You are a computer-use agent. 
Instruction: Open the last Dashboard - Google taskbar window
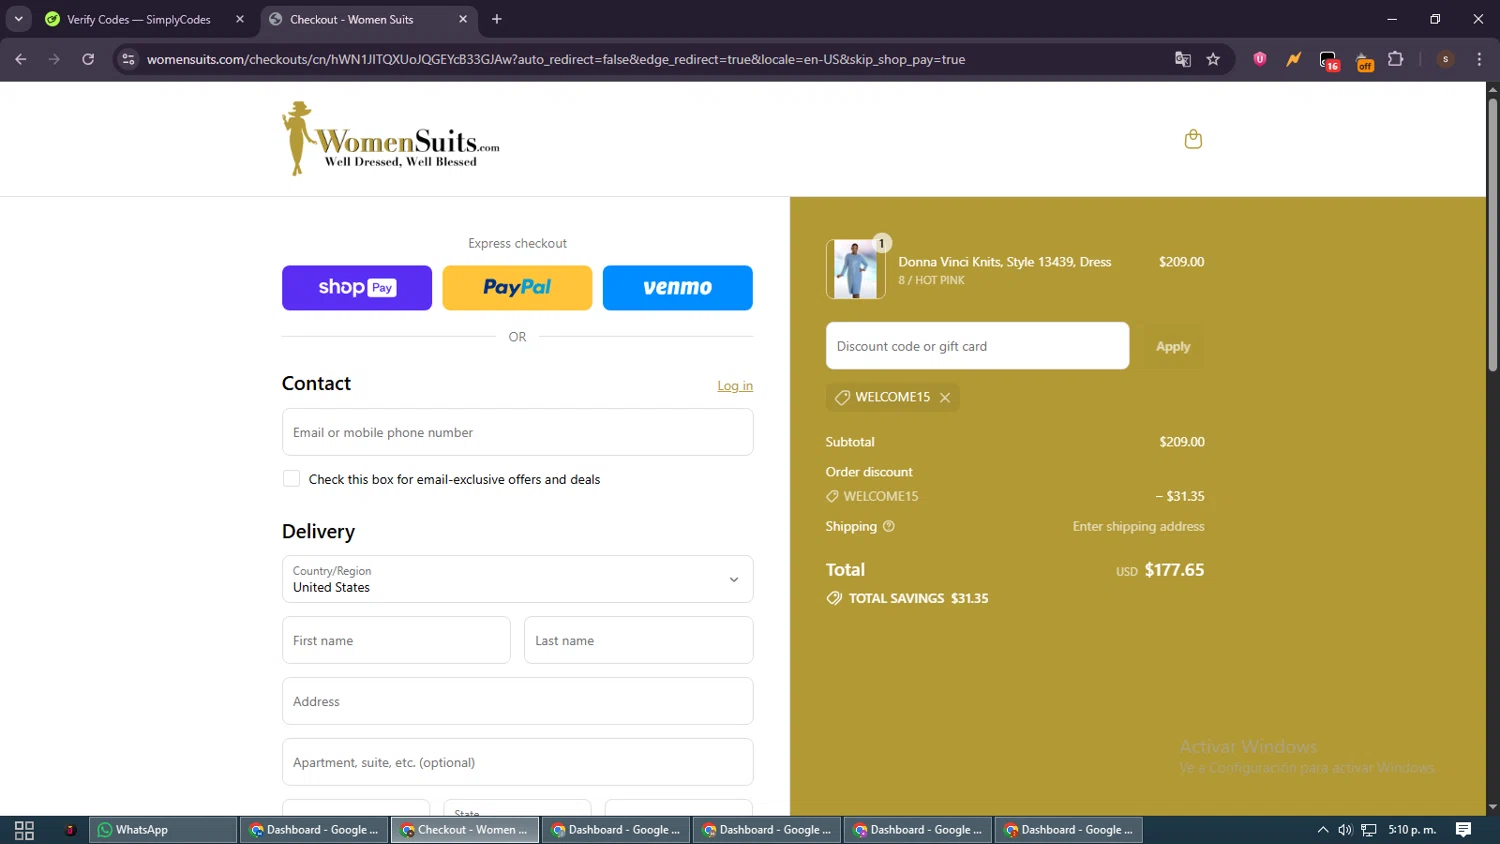(1069, 830)
